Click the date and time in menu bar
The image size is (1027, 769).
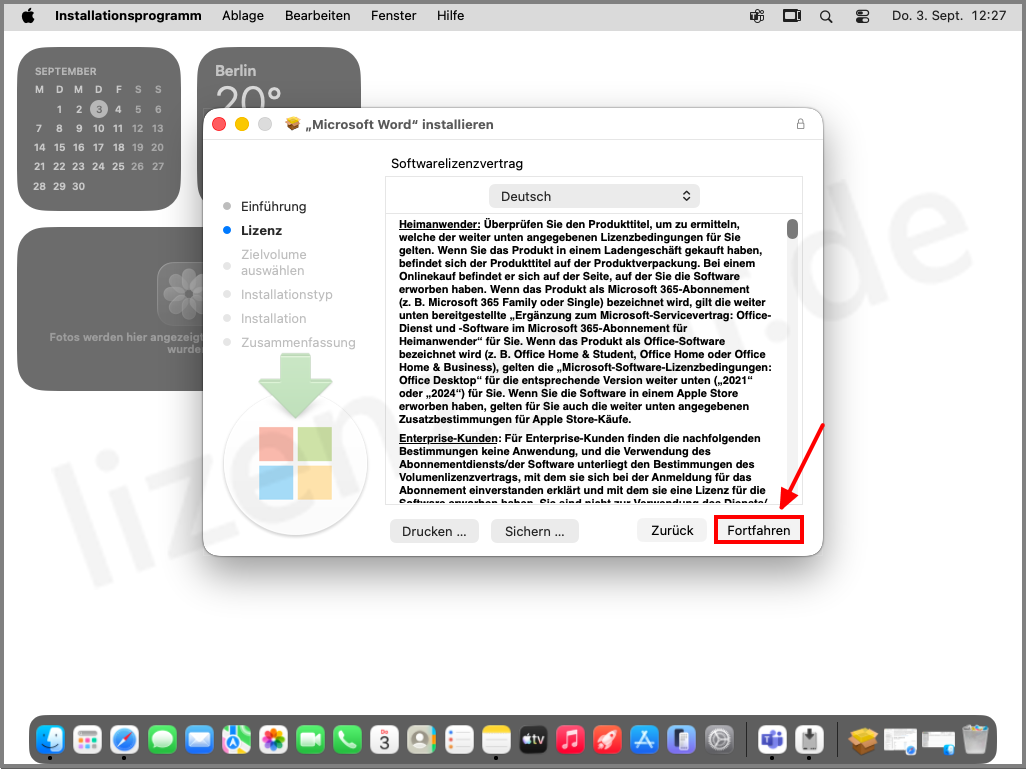948,15
